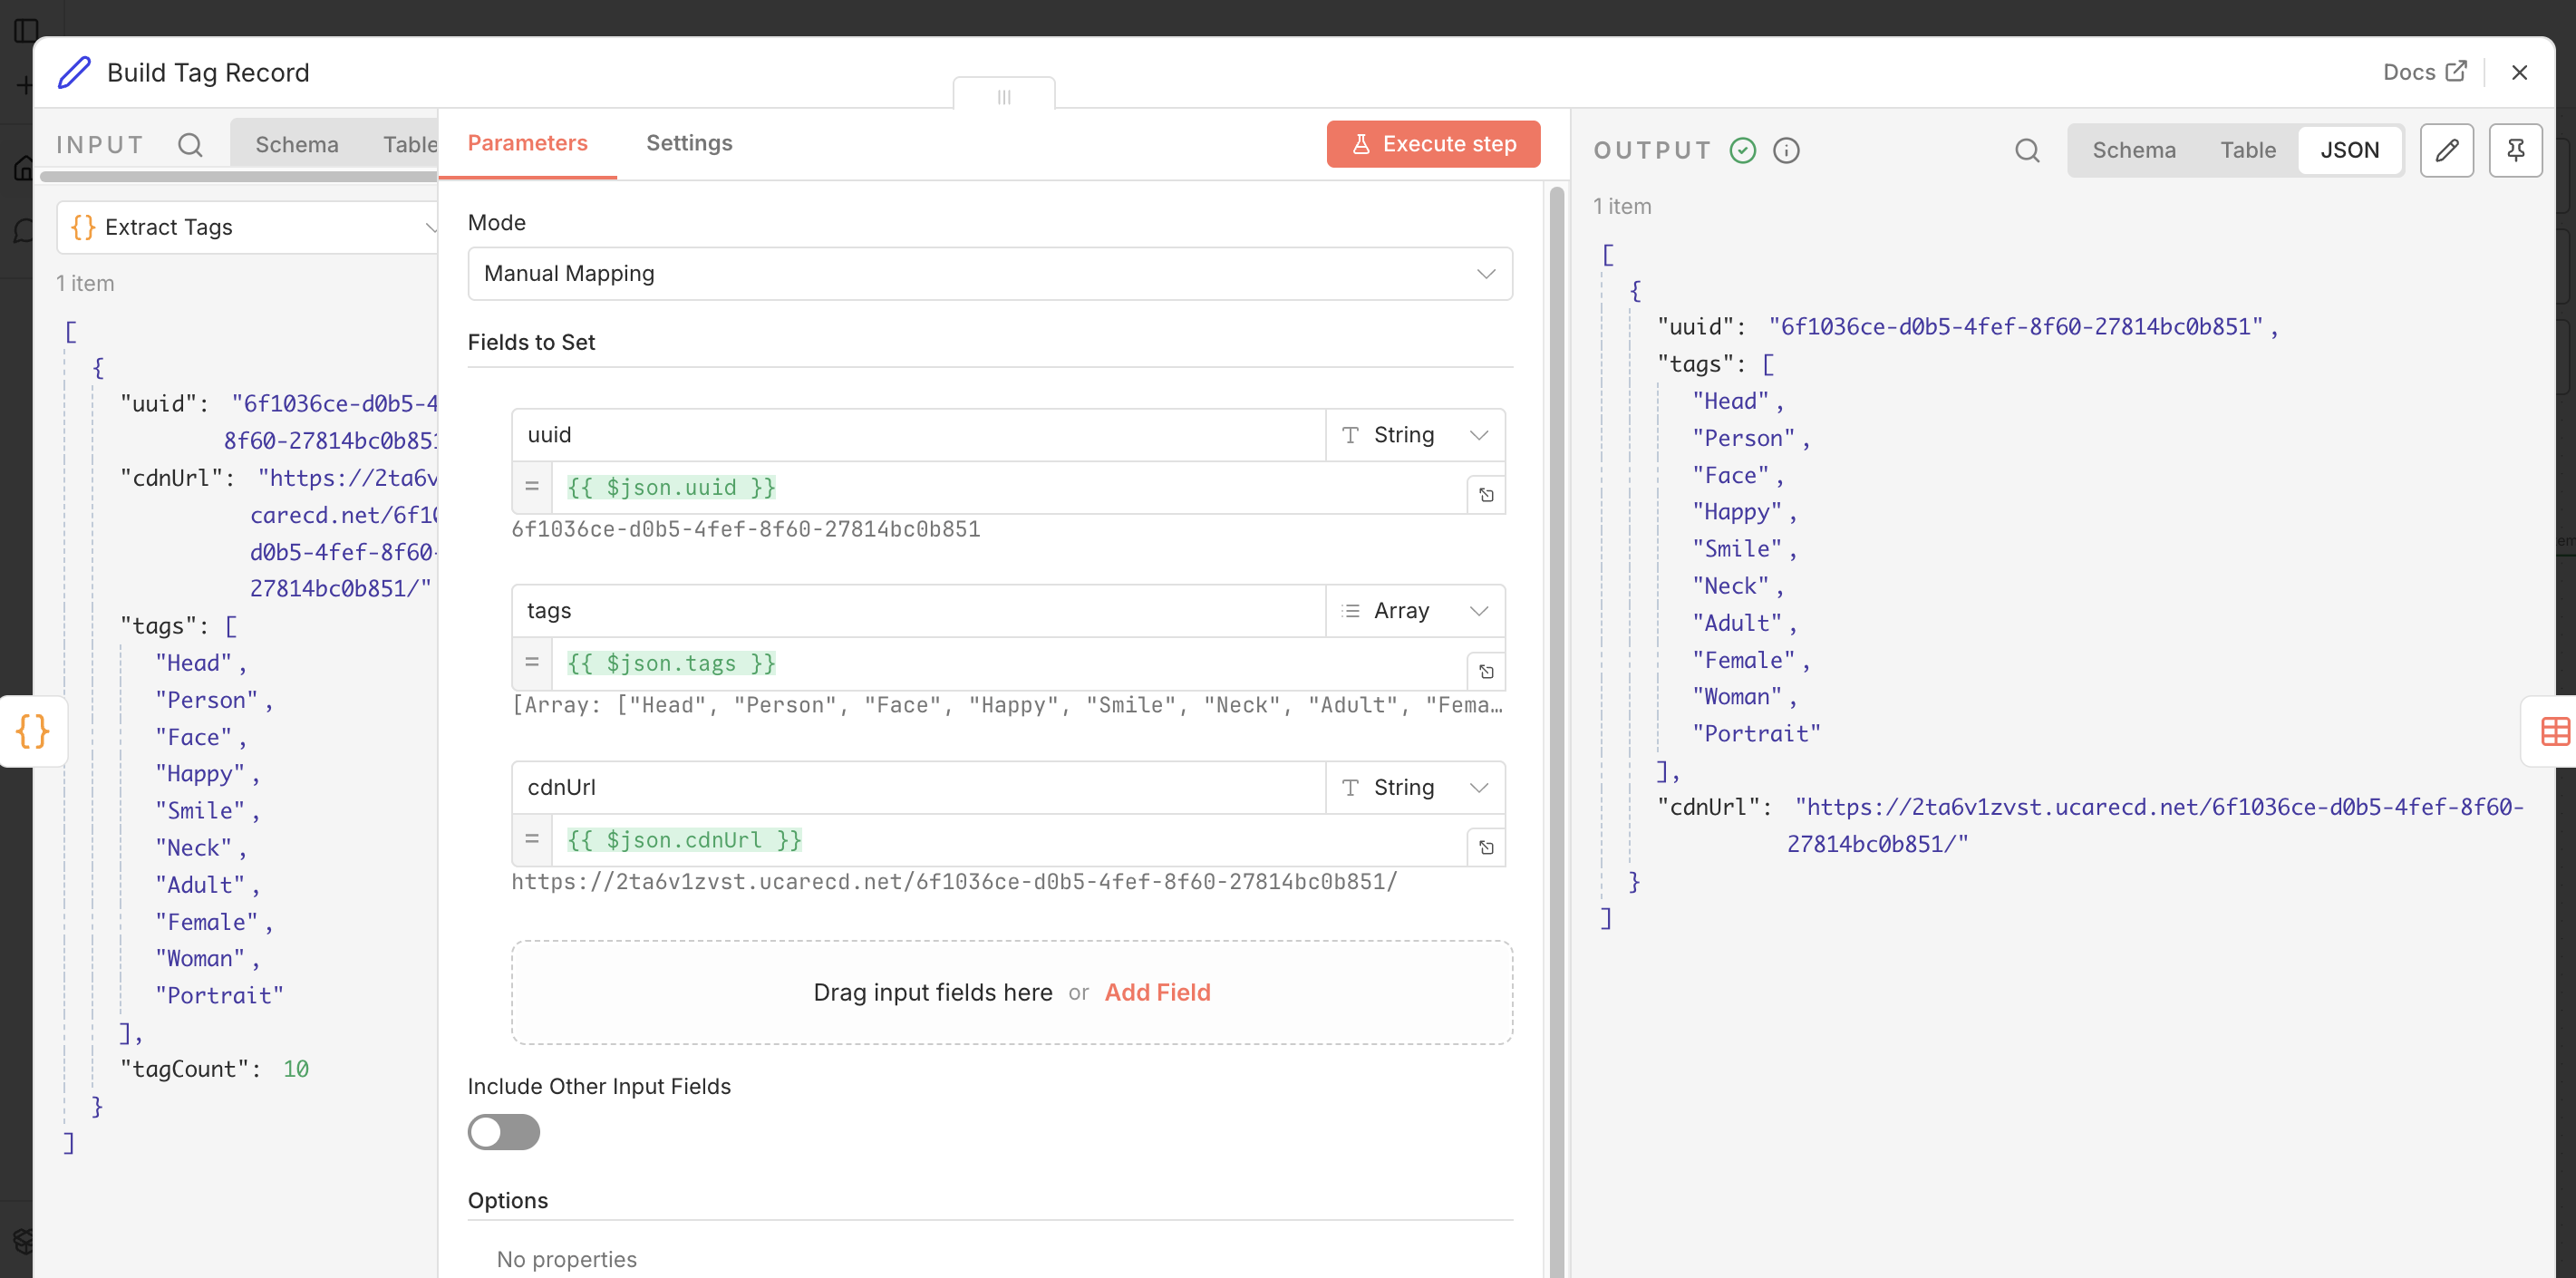Edit the {{ $json.cdnUrl }} expression
Viewport: 2576px width, 1278px height.
click(1008, 840)
